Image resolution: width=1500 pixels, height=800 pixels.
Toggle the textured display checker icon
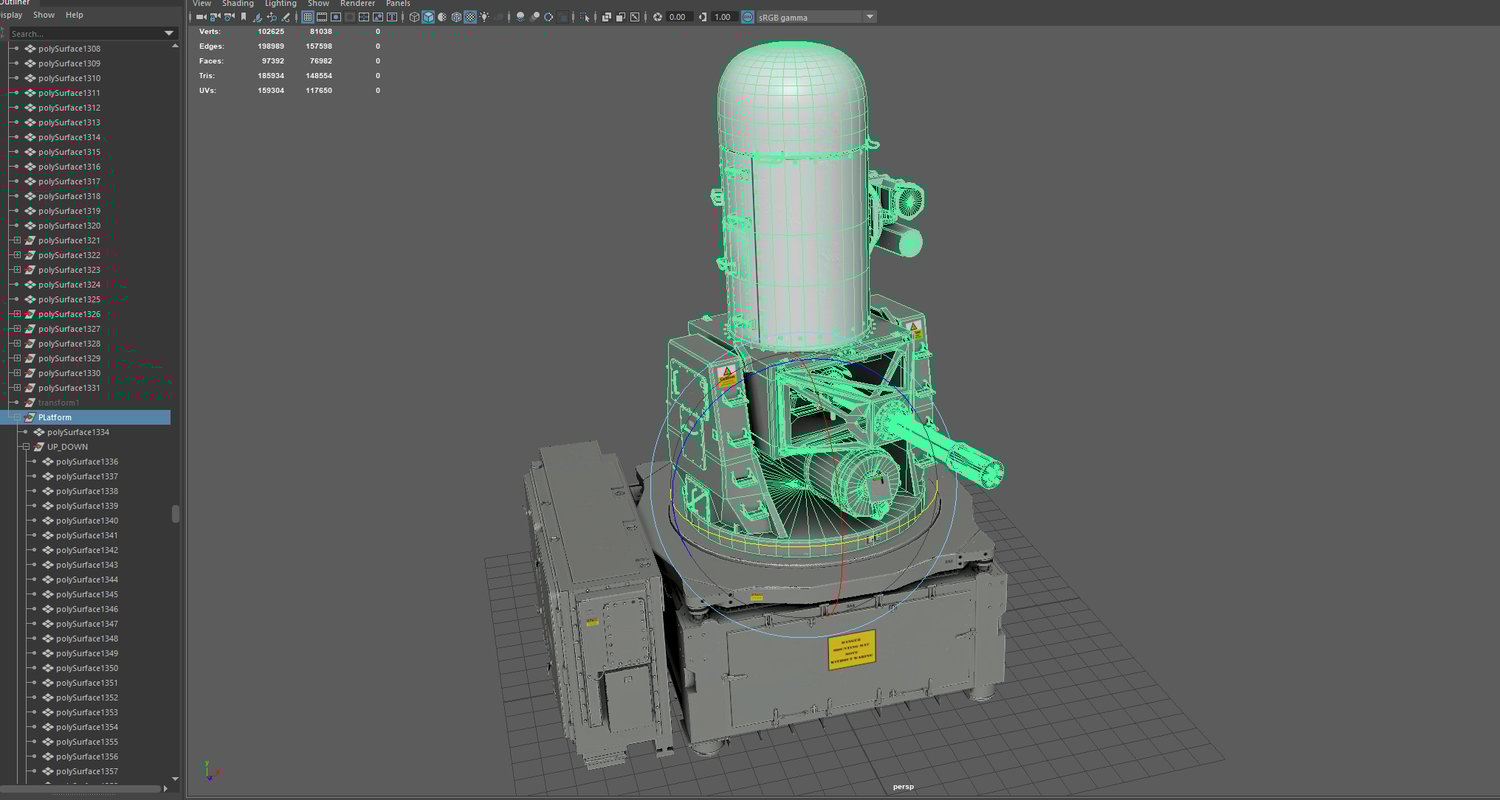click(470, 17)
